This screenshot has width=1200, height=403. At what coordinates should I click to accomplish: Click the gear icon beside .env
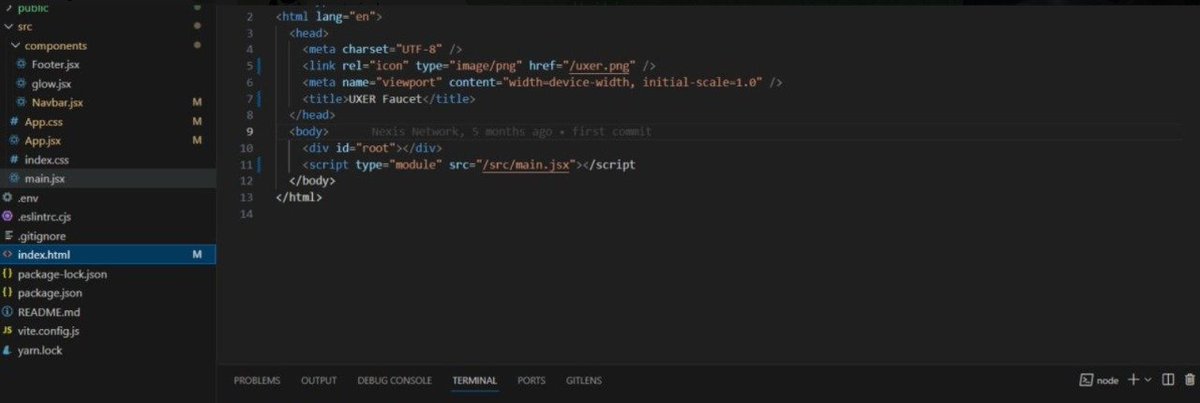coord(7,197)
